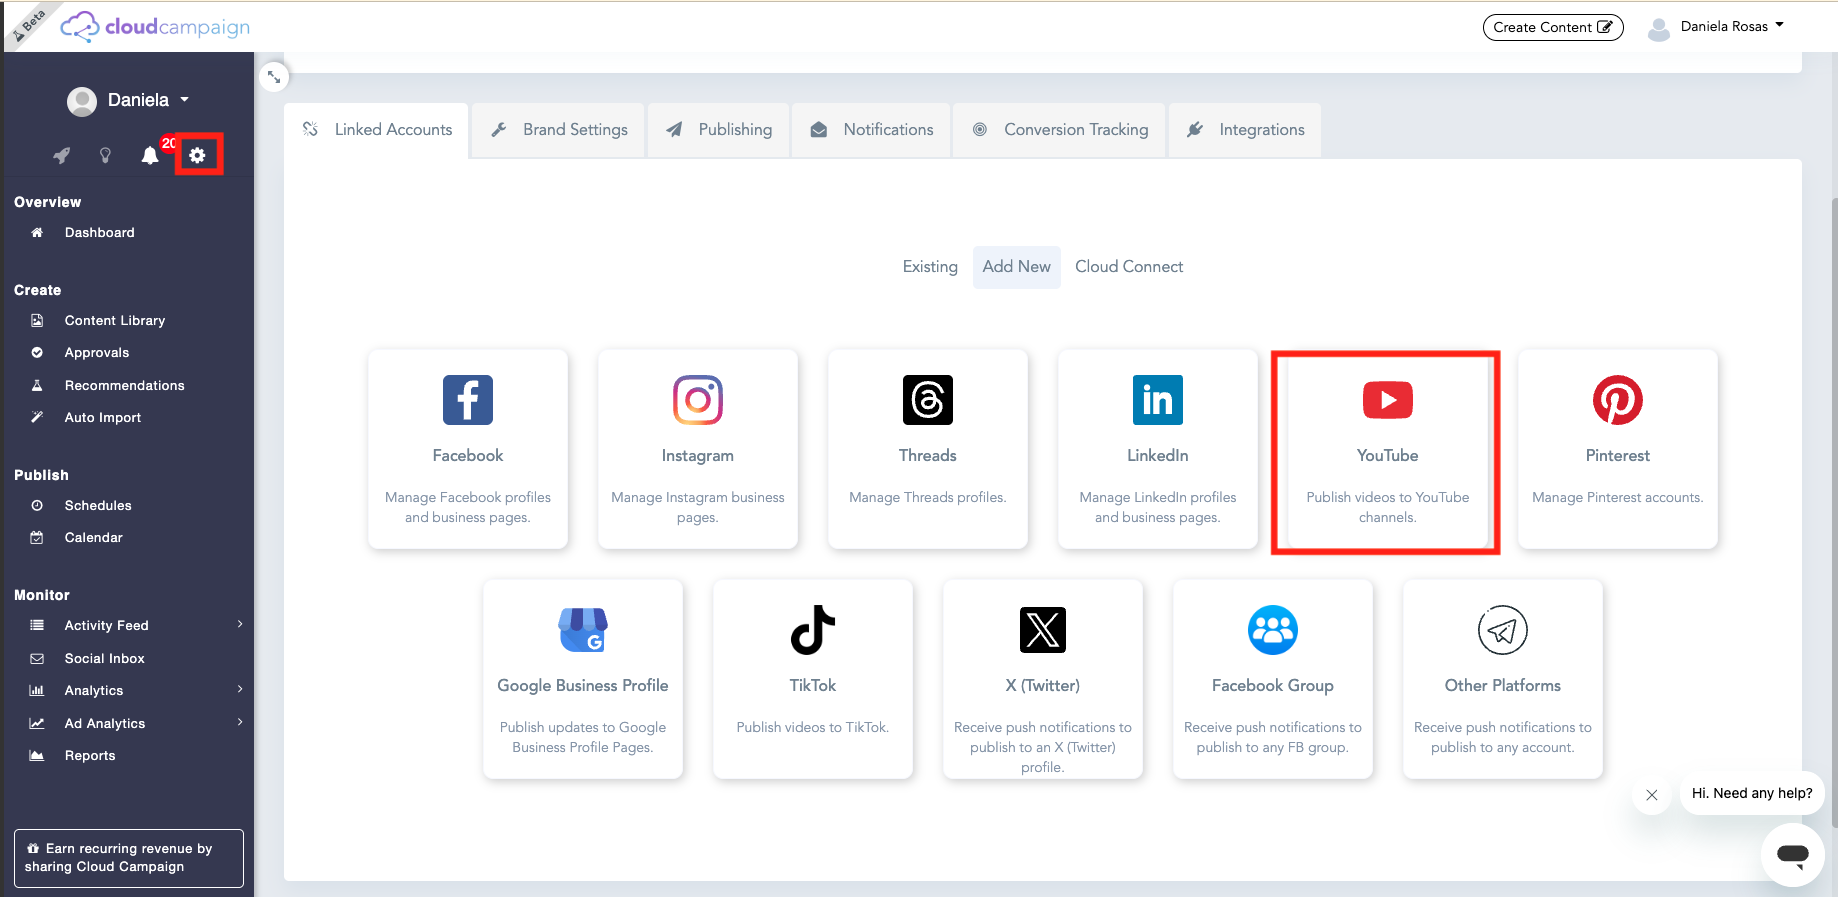This screenshot has width=1838, height=897.
Task: Open Auto Import page
Action: [103, 417]
